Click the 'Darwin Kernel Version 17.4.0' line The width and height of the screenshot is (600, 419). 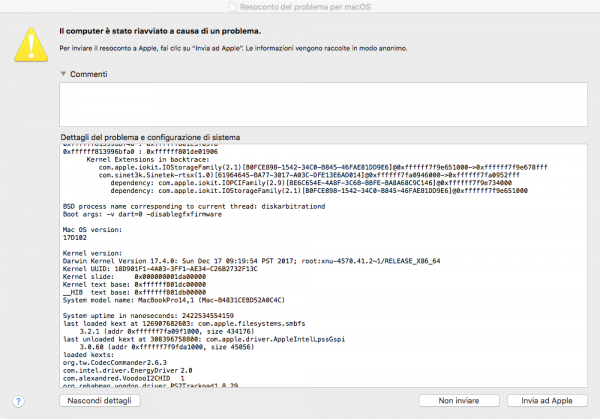click(251, 261)
